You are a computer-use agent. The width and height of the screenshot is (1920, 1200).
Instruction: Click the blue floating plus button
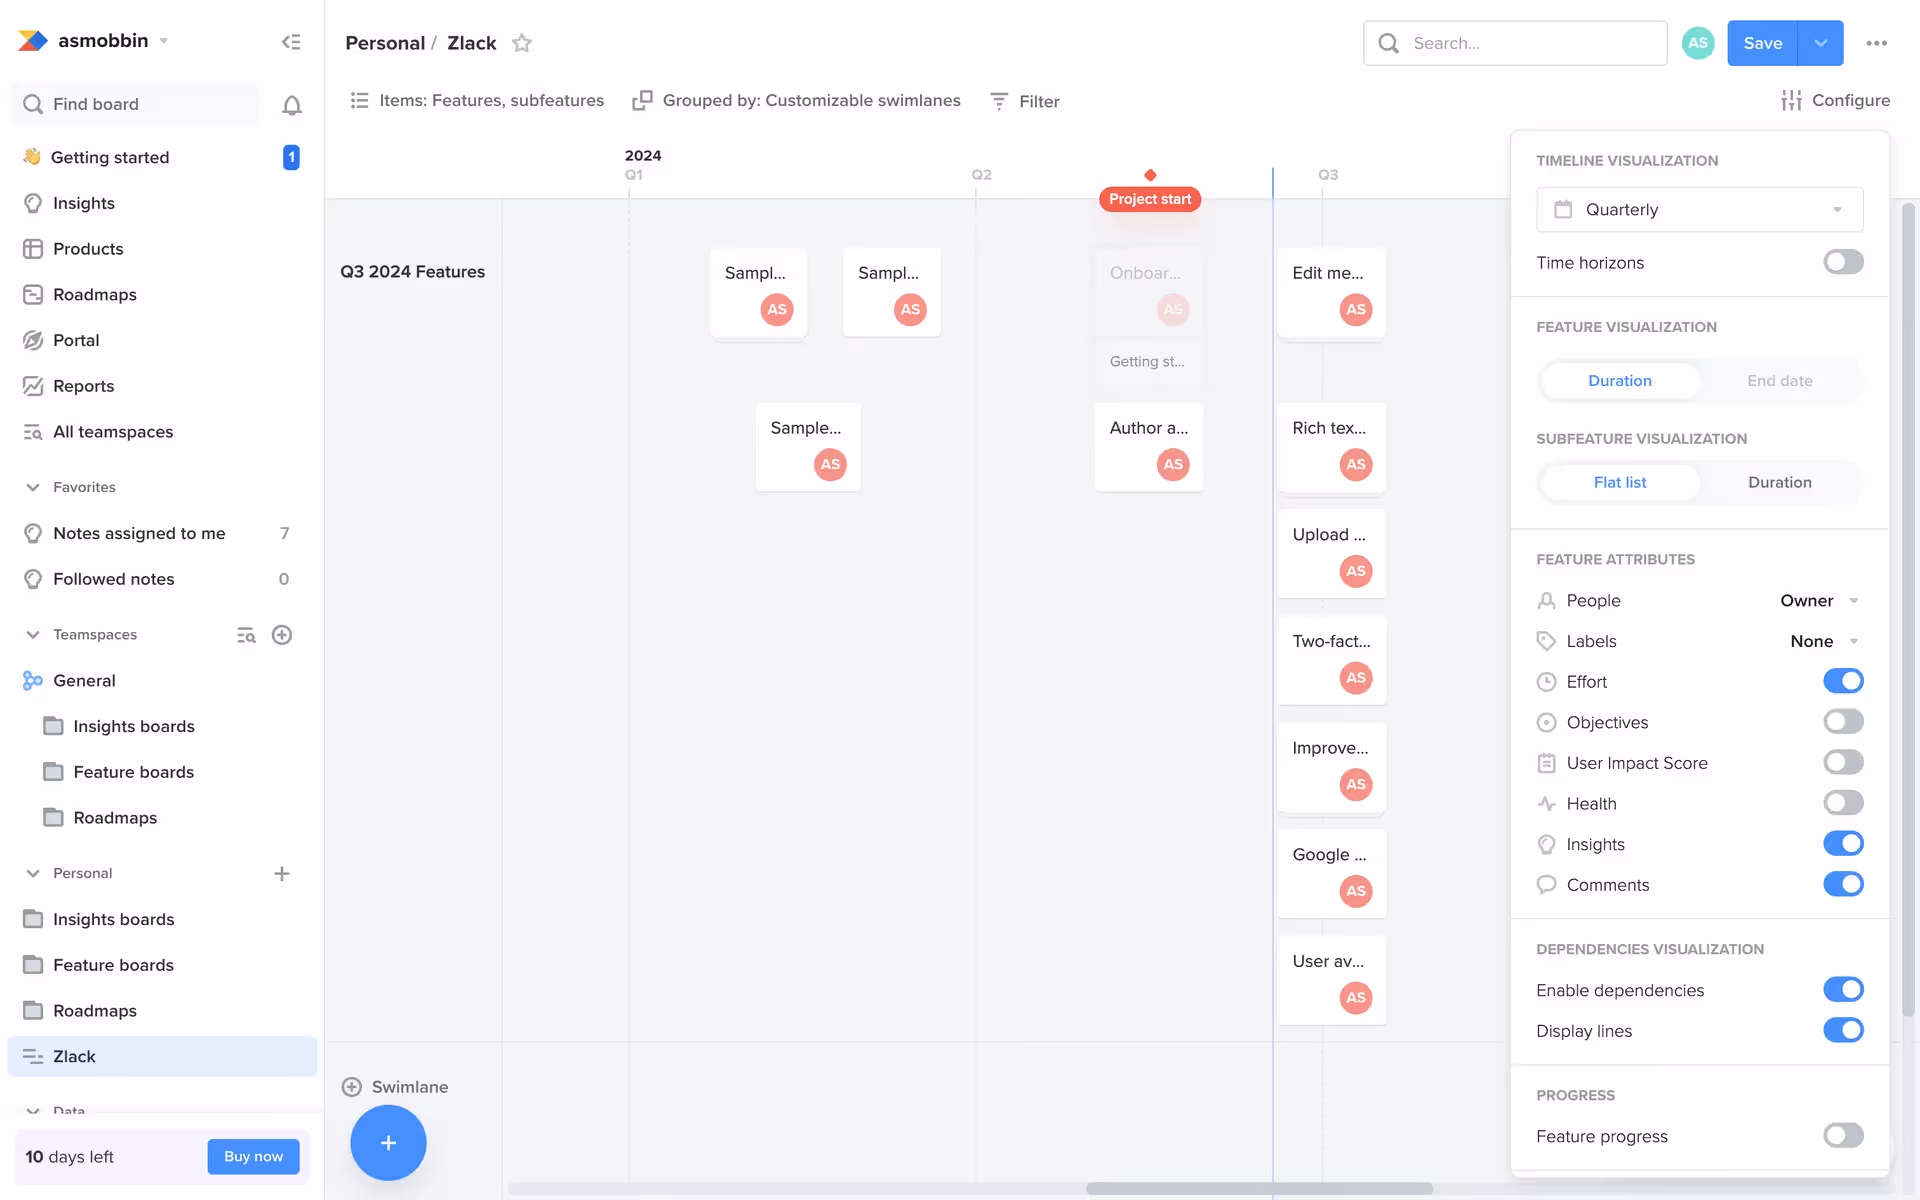tap(388, 1143)
